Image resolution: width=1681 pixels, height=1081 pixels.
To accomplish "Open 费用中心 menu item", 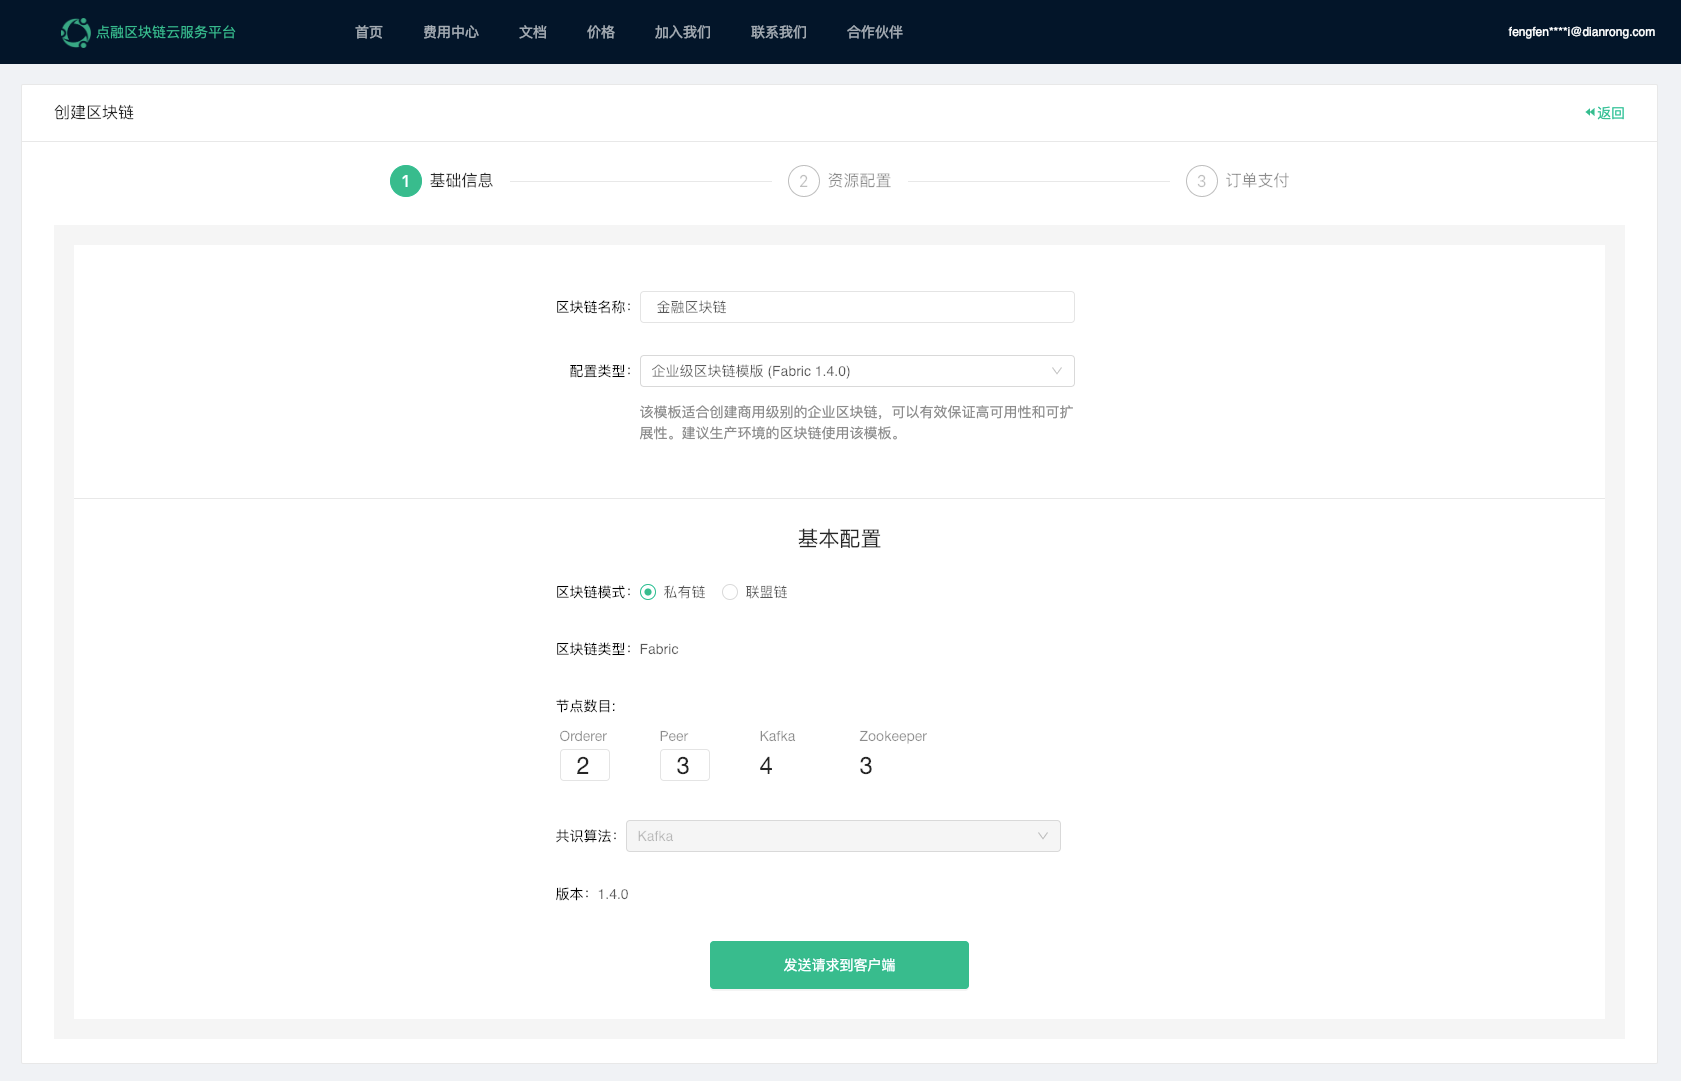I will 451,32.
